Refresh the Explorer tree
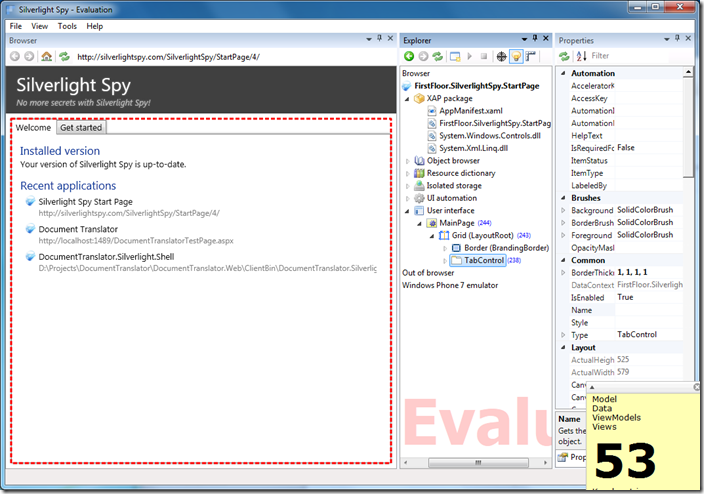Viewport: 704px width, 494px height. pos(438,56)
